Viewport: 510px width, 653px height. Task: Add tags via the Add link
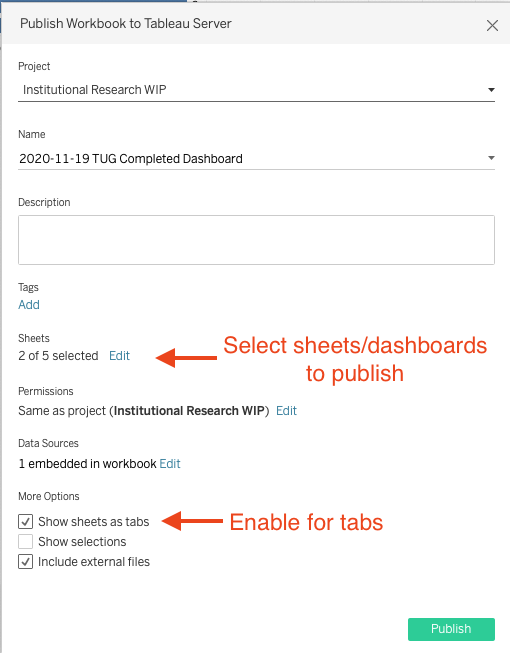[29, 305]
